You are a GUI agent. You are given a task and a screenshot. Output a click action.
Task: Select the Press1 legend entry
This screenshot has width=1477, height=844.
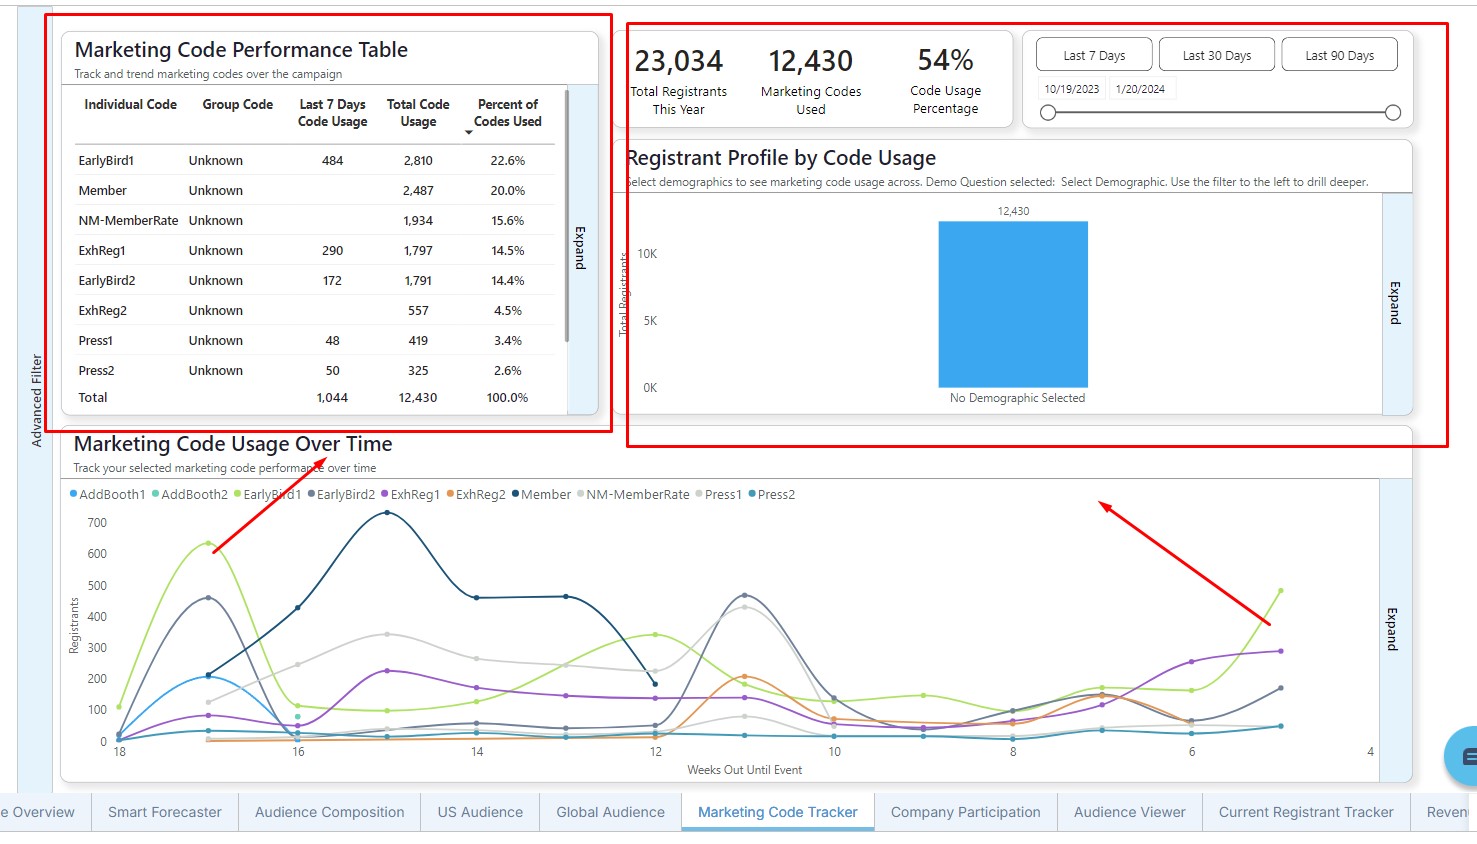coord(719,494)
